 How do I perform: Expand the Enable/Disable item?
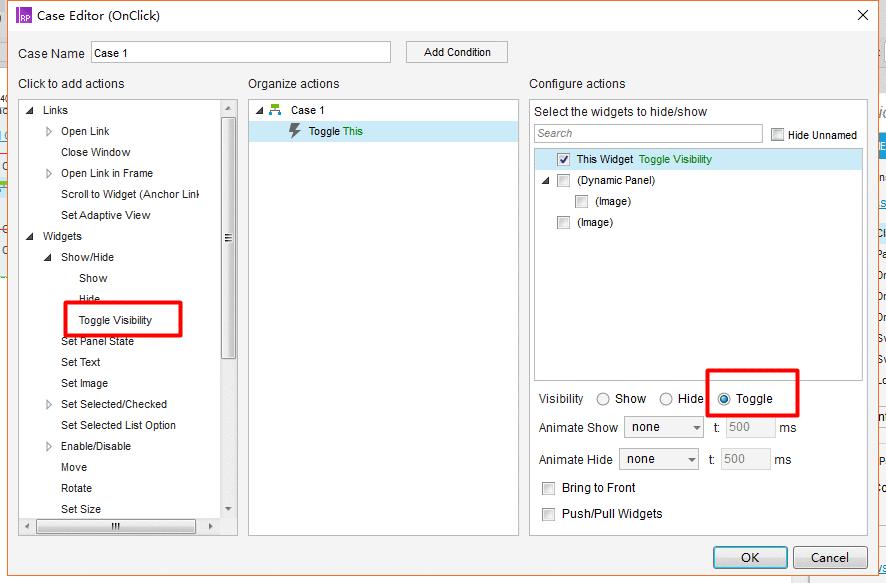pyautogui.click(x=49, y=446)
